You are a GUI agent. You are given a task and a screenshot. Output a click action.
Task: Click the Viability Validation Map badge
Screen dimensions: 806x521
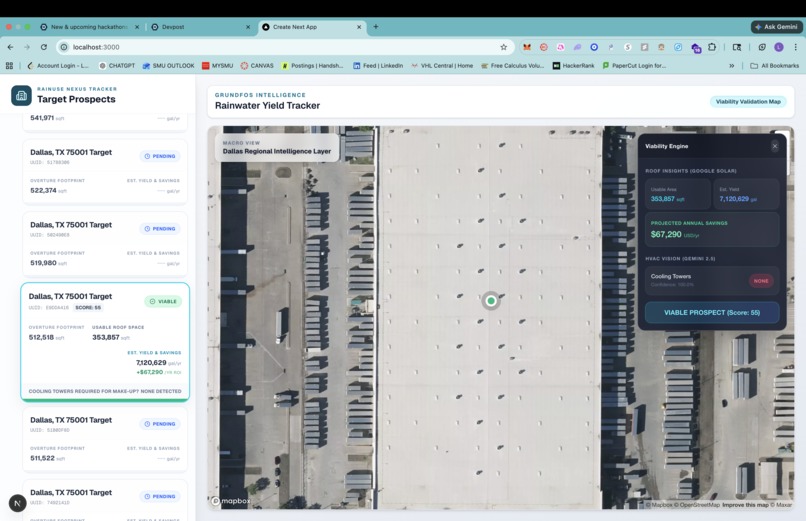pyautogui.click(x=748, y=102)
